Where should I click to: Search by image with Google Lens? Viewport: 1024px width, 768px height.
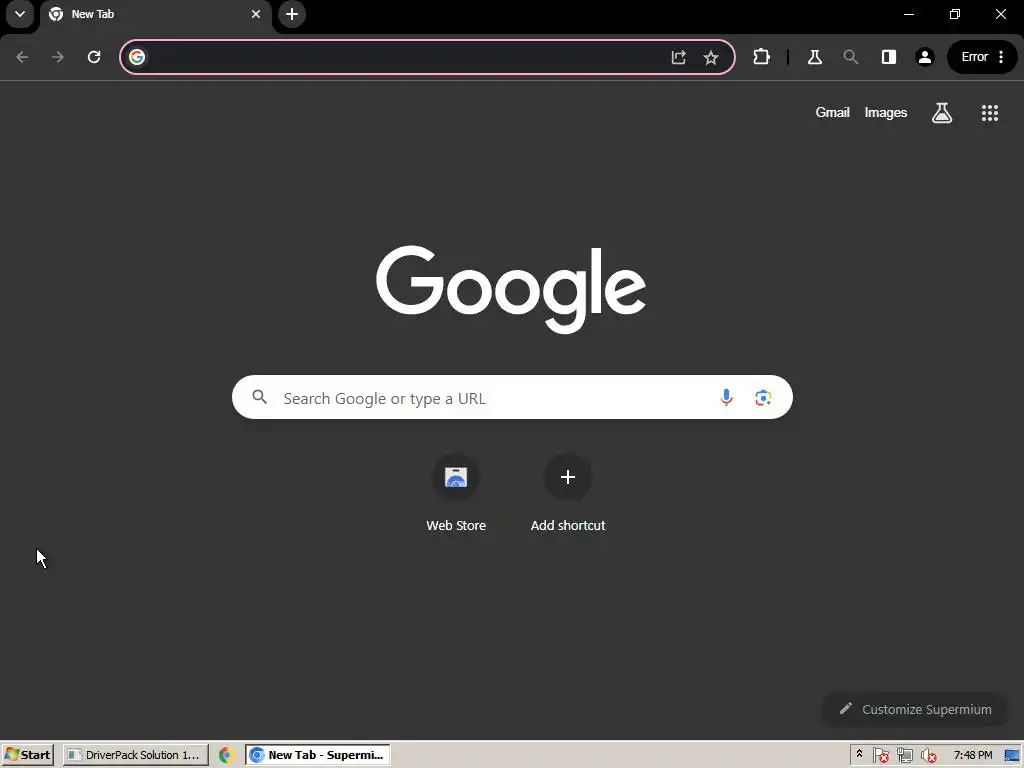(763, 397)
